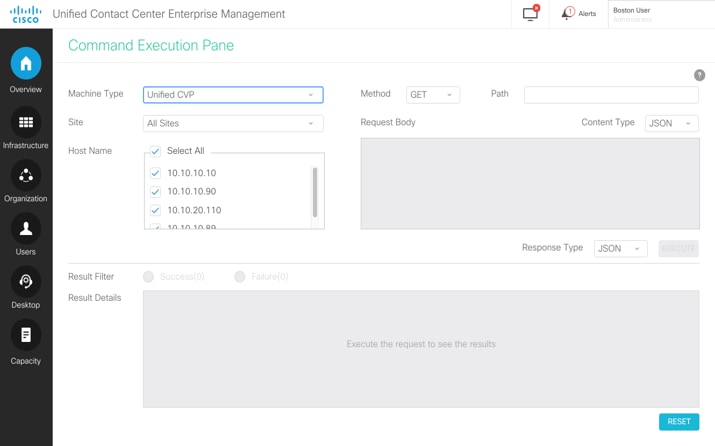Click the Capacity label in sidebar
The image size is (715, 446).
[26, 361]
